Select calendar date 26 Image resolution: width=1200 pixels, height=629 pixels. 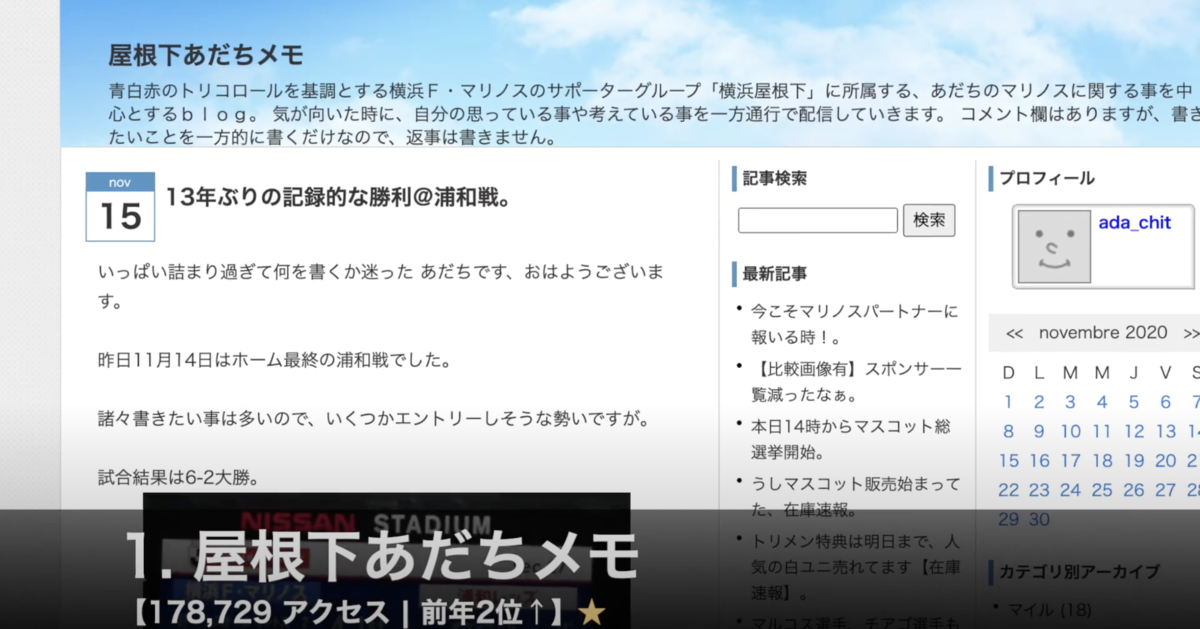tap(1134, 490)
